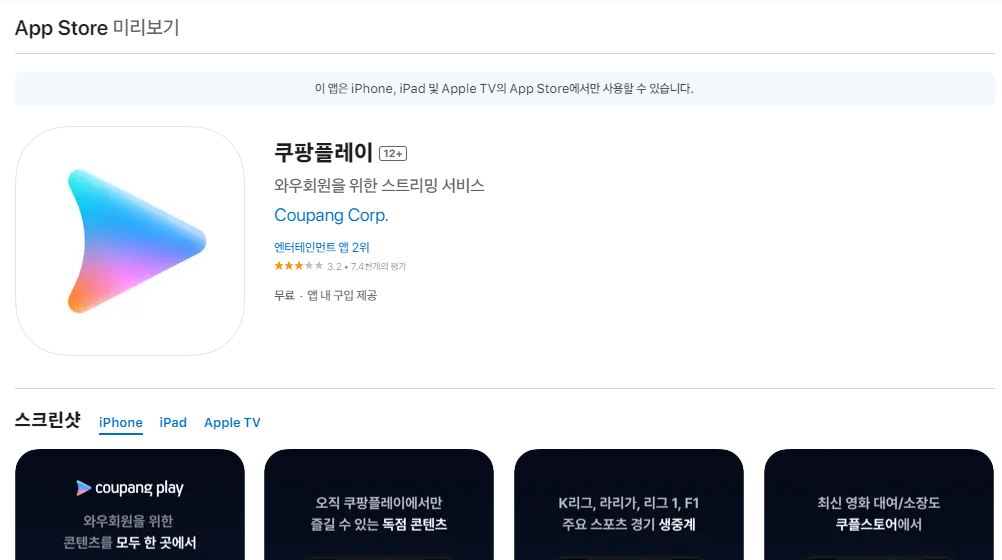Click the iPhone, iPad availability notice banner
The image size is (1002, 560).
[505, 89]
